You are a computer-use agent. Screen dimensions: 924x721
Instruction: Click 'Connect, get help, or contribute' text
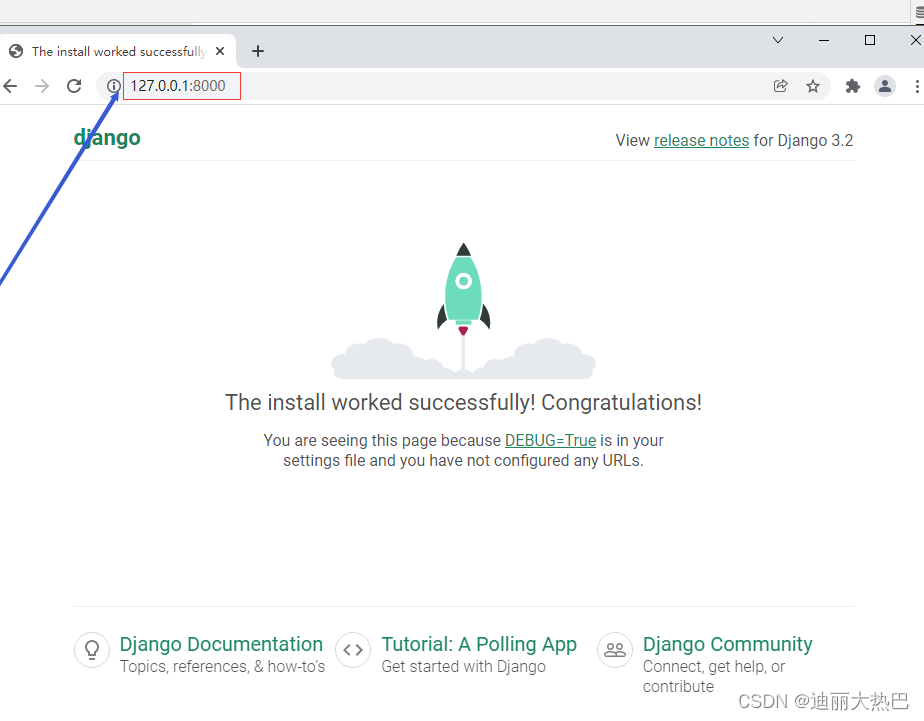click(x=714, y=676)
